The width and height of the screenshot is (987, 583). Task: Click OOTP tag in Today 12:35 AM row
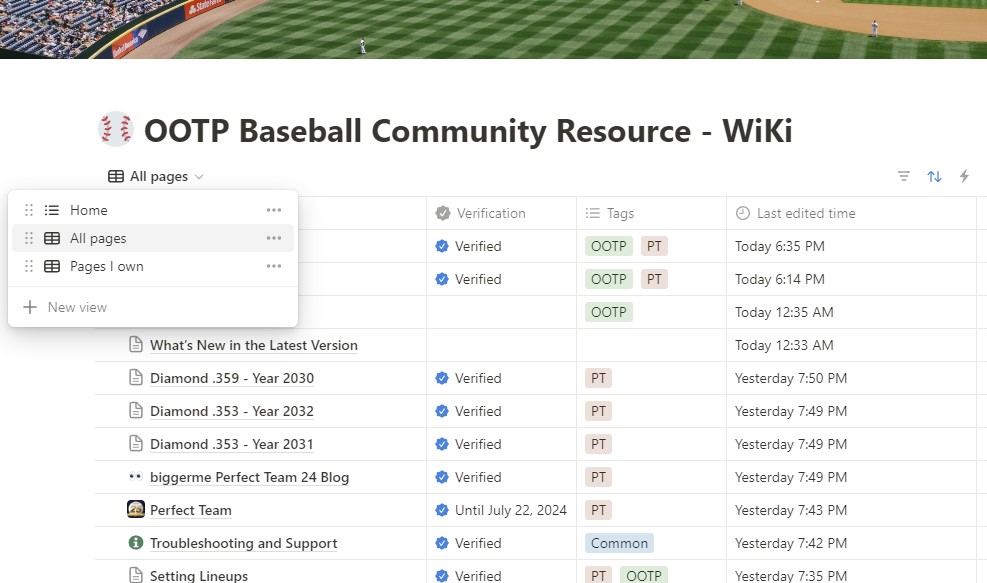[x=609, y=312]
